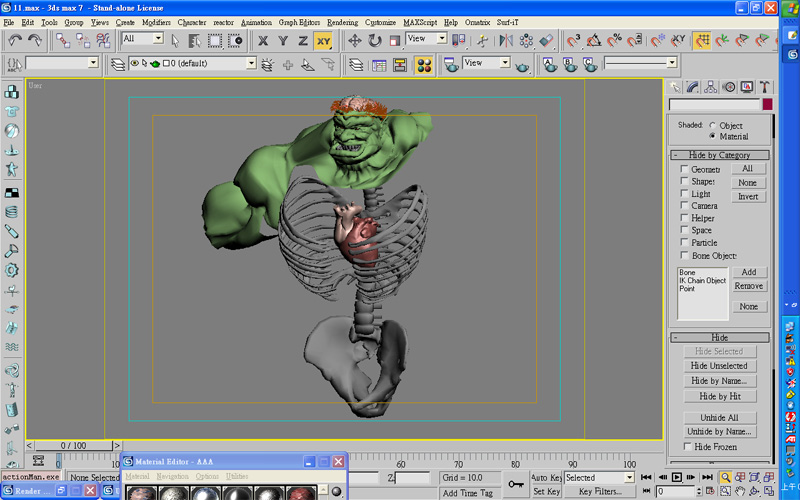Check the Lights hide category box
800x500 pixels.
pyautogui.click(x=684, y=193)
